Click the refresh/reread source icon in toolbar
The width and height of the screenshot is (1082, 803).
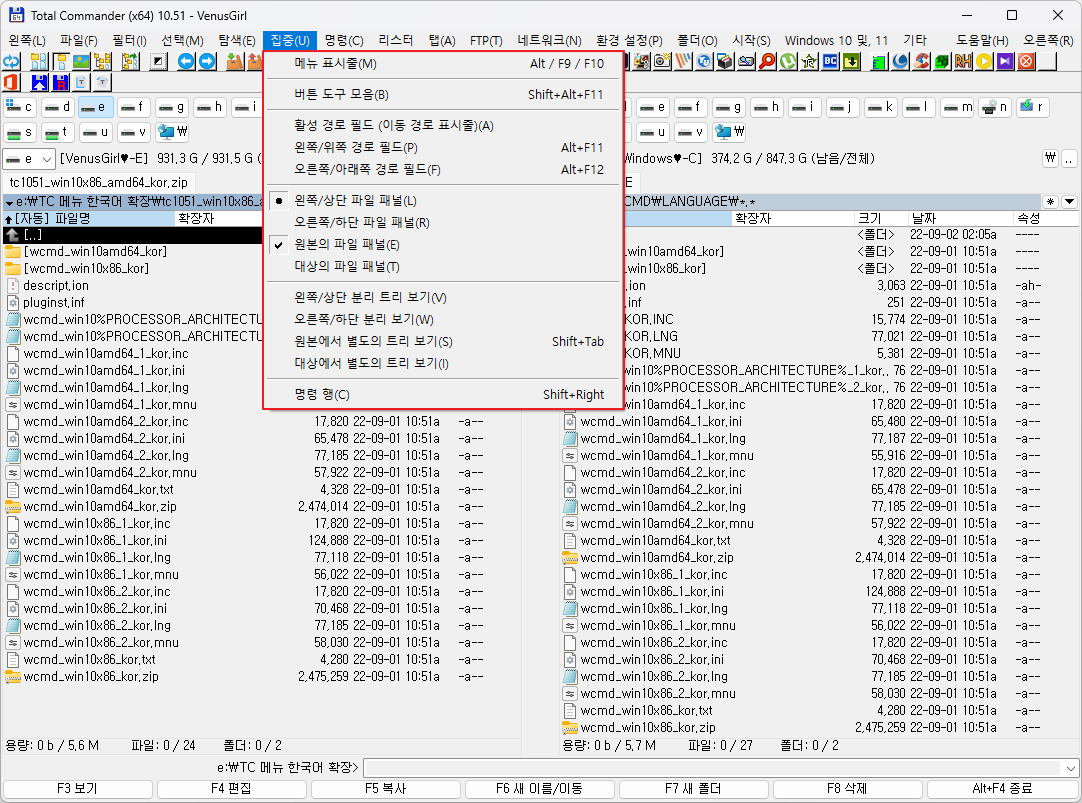tap(12, 62)
